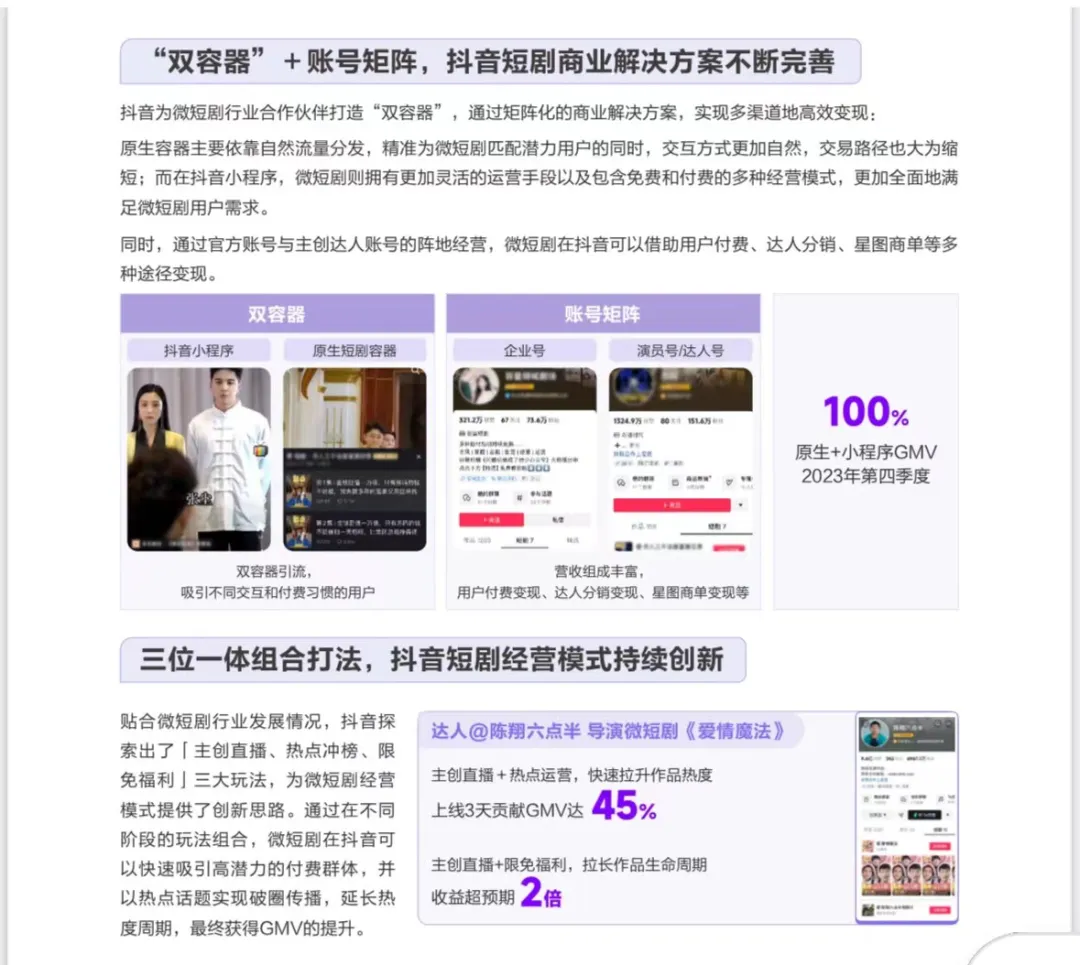
Task: Click the avatar in 陈翔六点半 phone screenshot
Action: tap(875, 734)
